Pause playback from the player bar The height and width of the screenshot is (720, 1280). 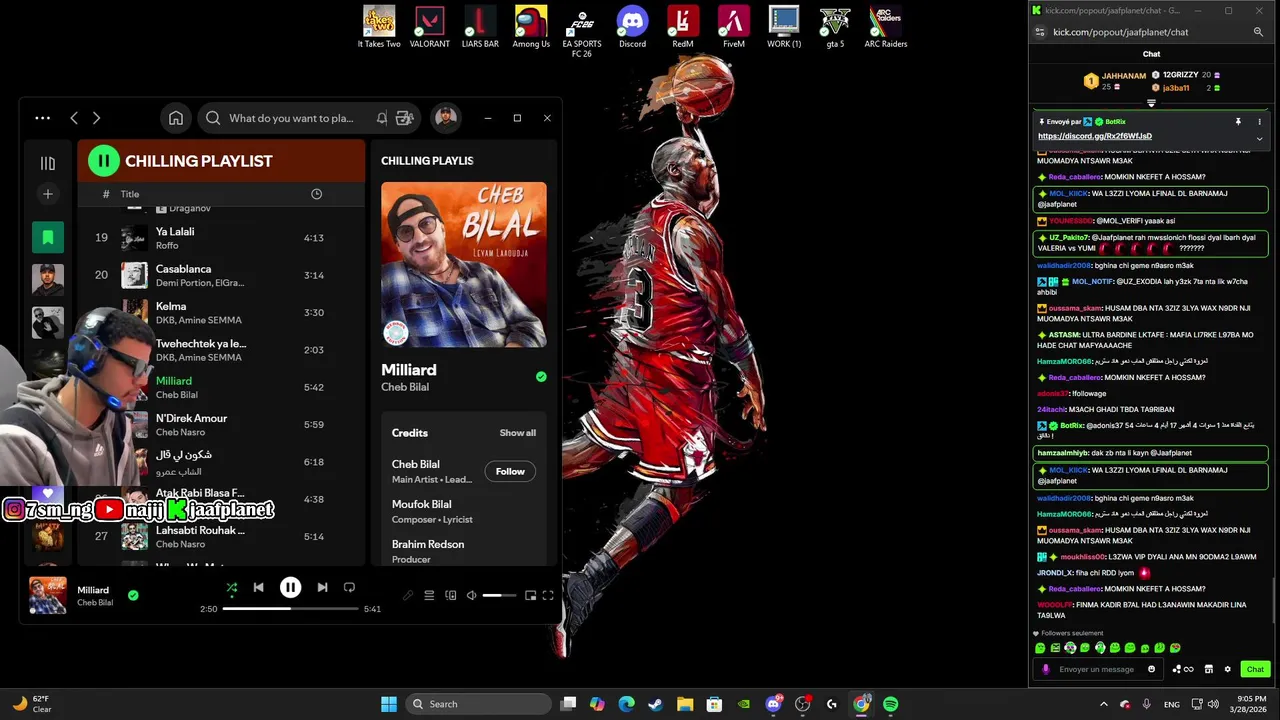(x=290, y=588)
